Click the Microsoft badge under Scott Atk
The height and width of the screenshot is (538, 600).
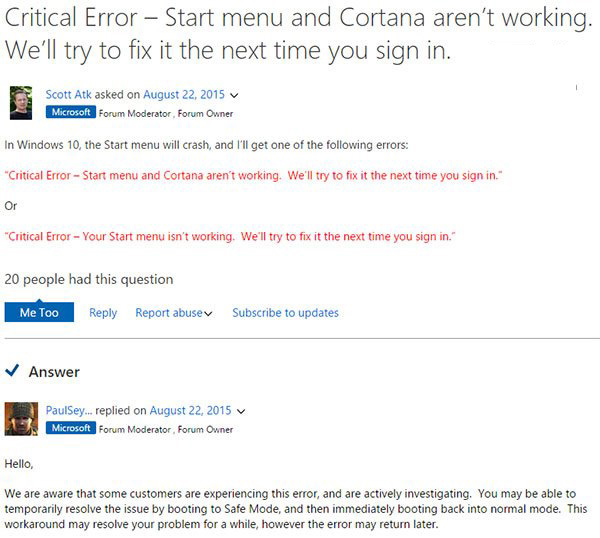point(70,112)
